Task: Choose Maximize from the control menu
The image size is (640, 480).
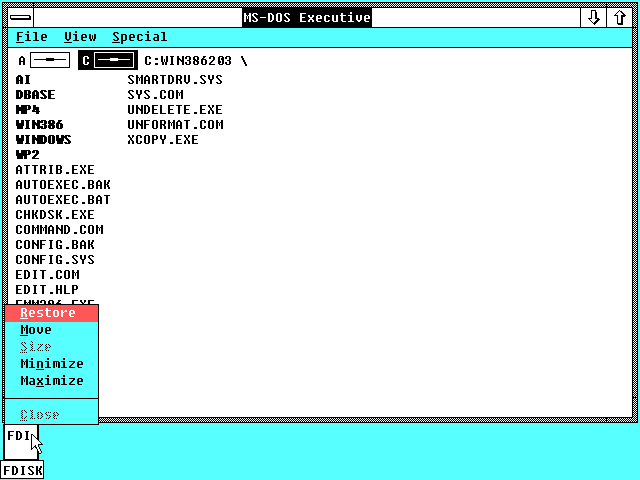Action: point(51,381)
